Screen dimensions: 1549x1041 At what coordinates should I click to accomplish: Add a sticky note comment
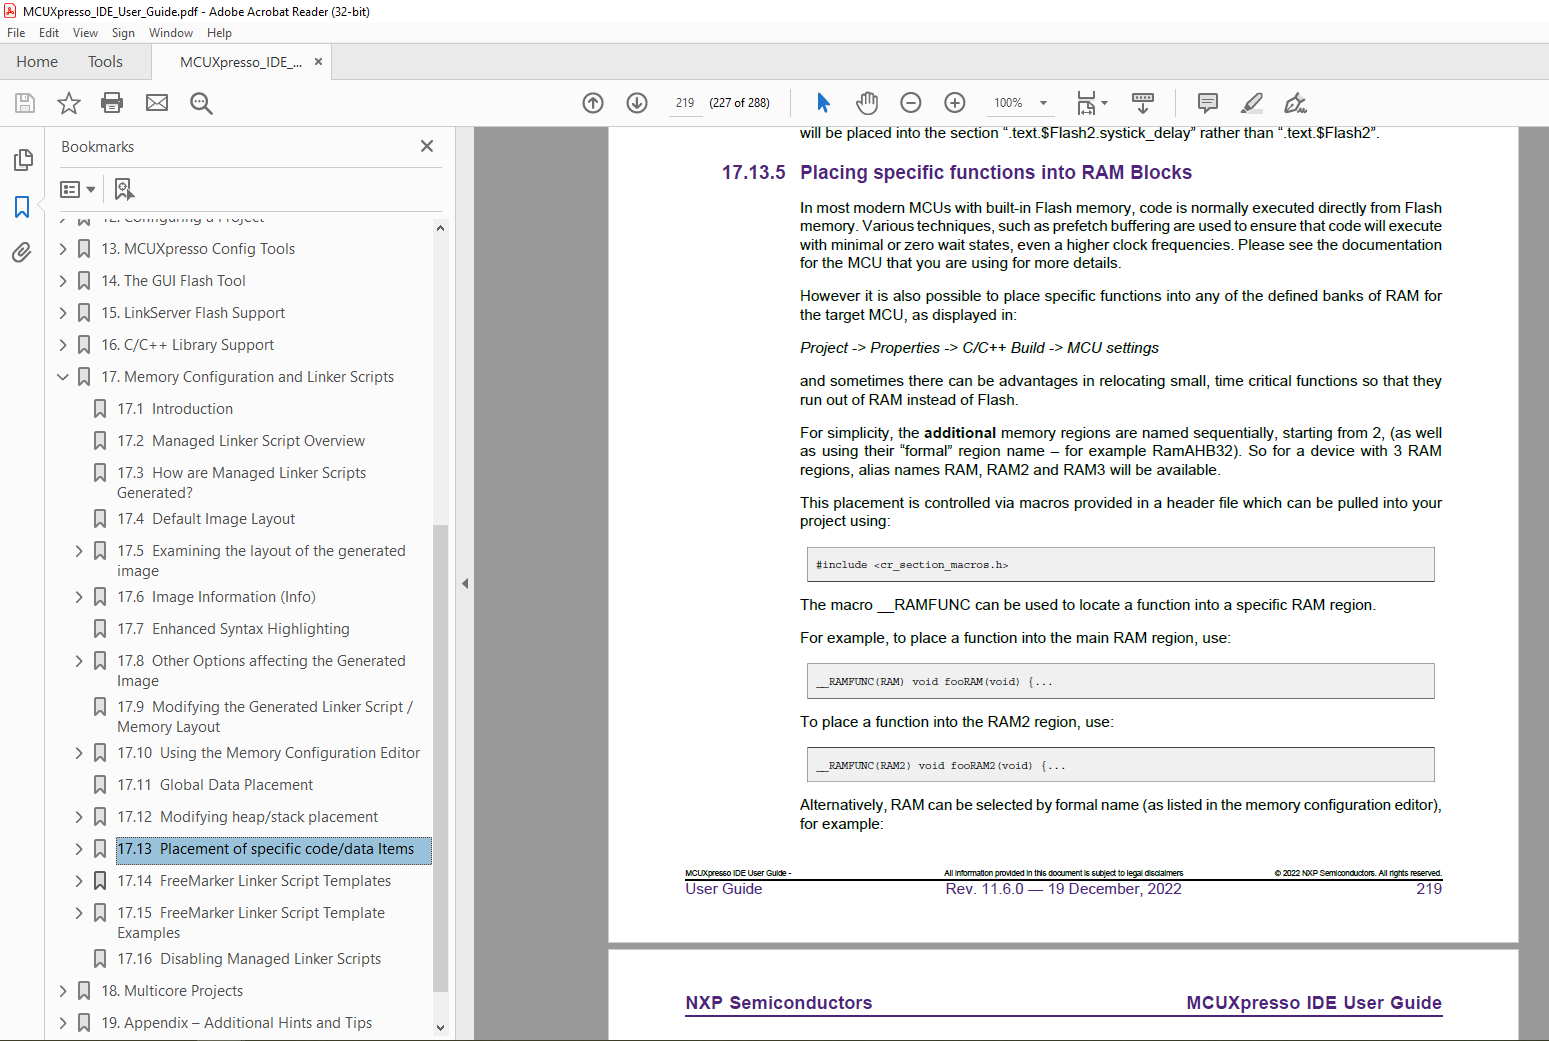coord(1208,103)
